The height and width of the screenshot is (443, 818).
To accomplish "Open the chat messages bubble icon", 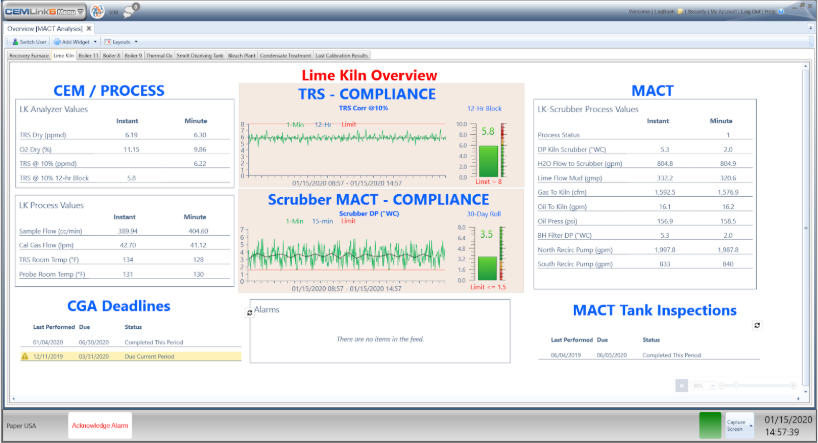I will (130, 10).
